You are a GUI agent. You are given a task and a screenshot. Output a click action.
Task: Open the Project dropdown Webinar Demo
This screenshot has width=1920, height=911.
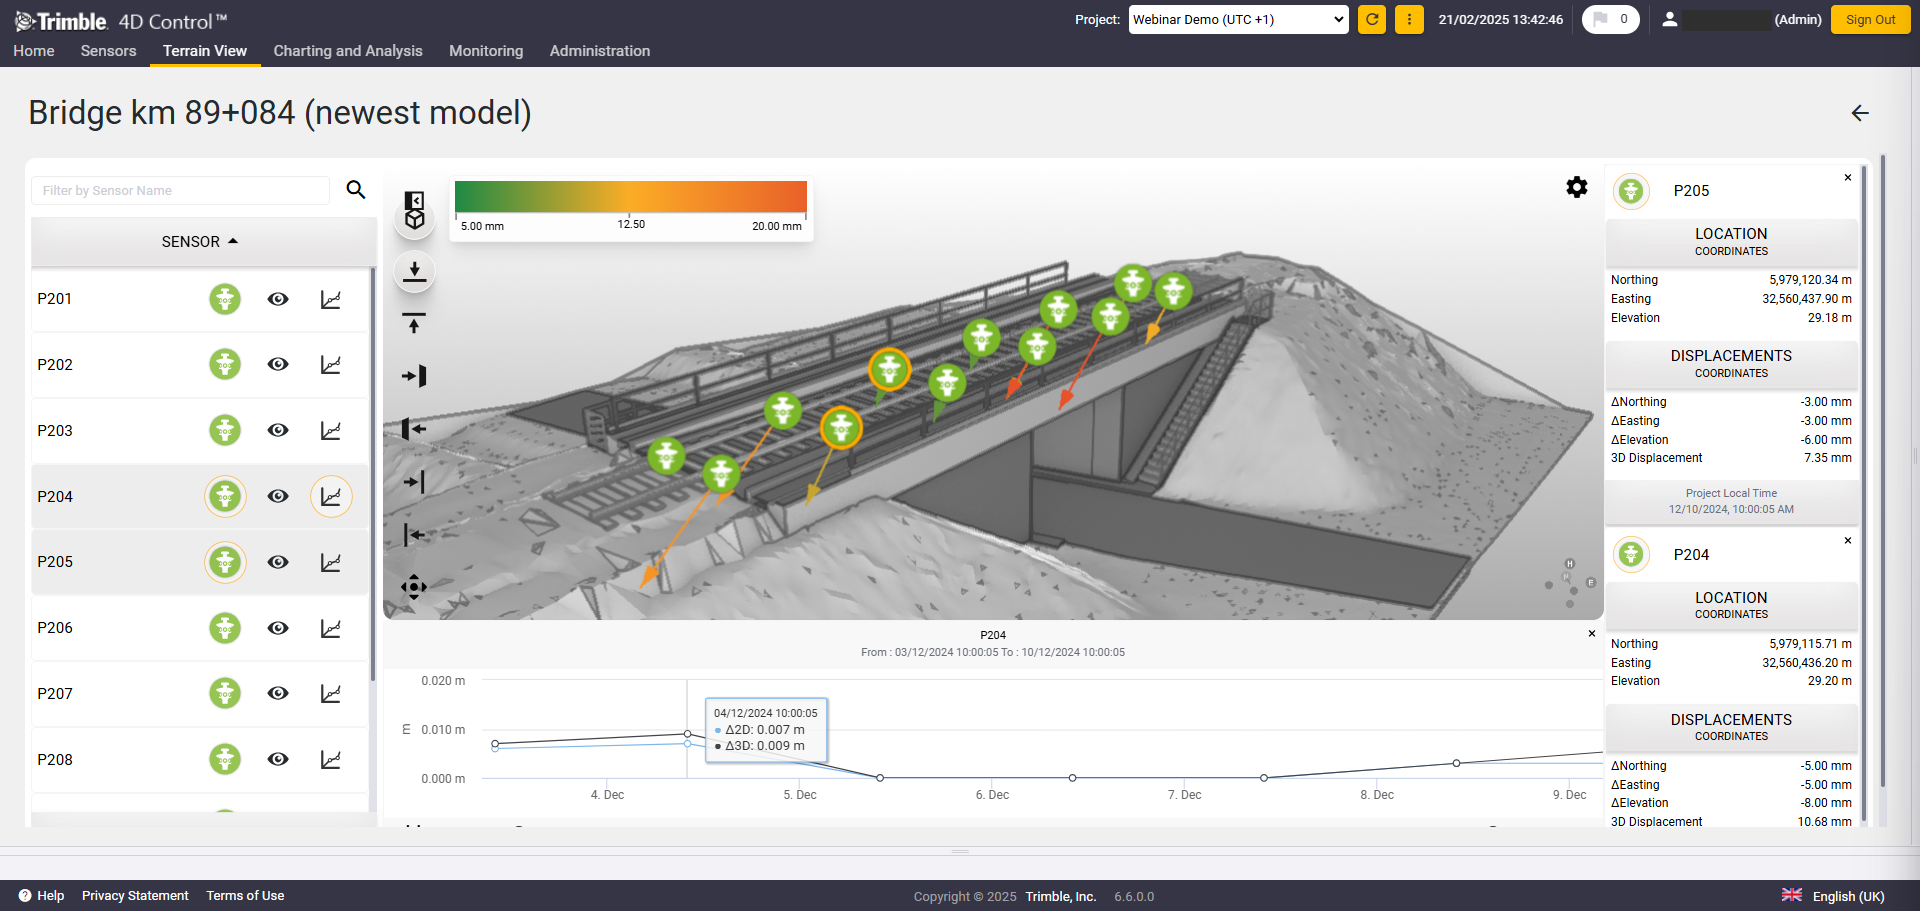1238,19
